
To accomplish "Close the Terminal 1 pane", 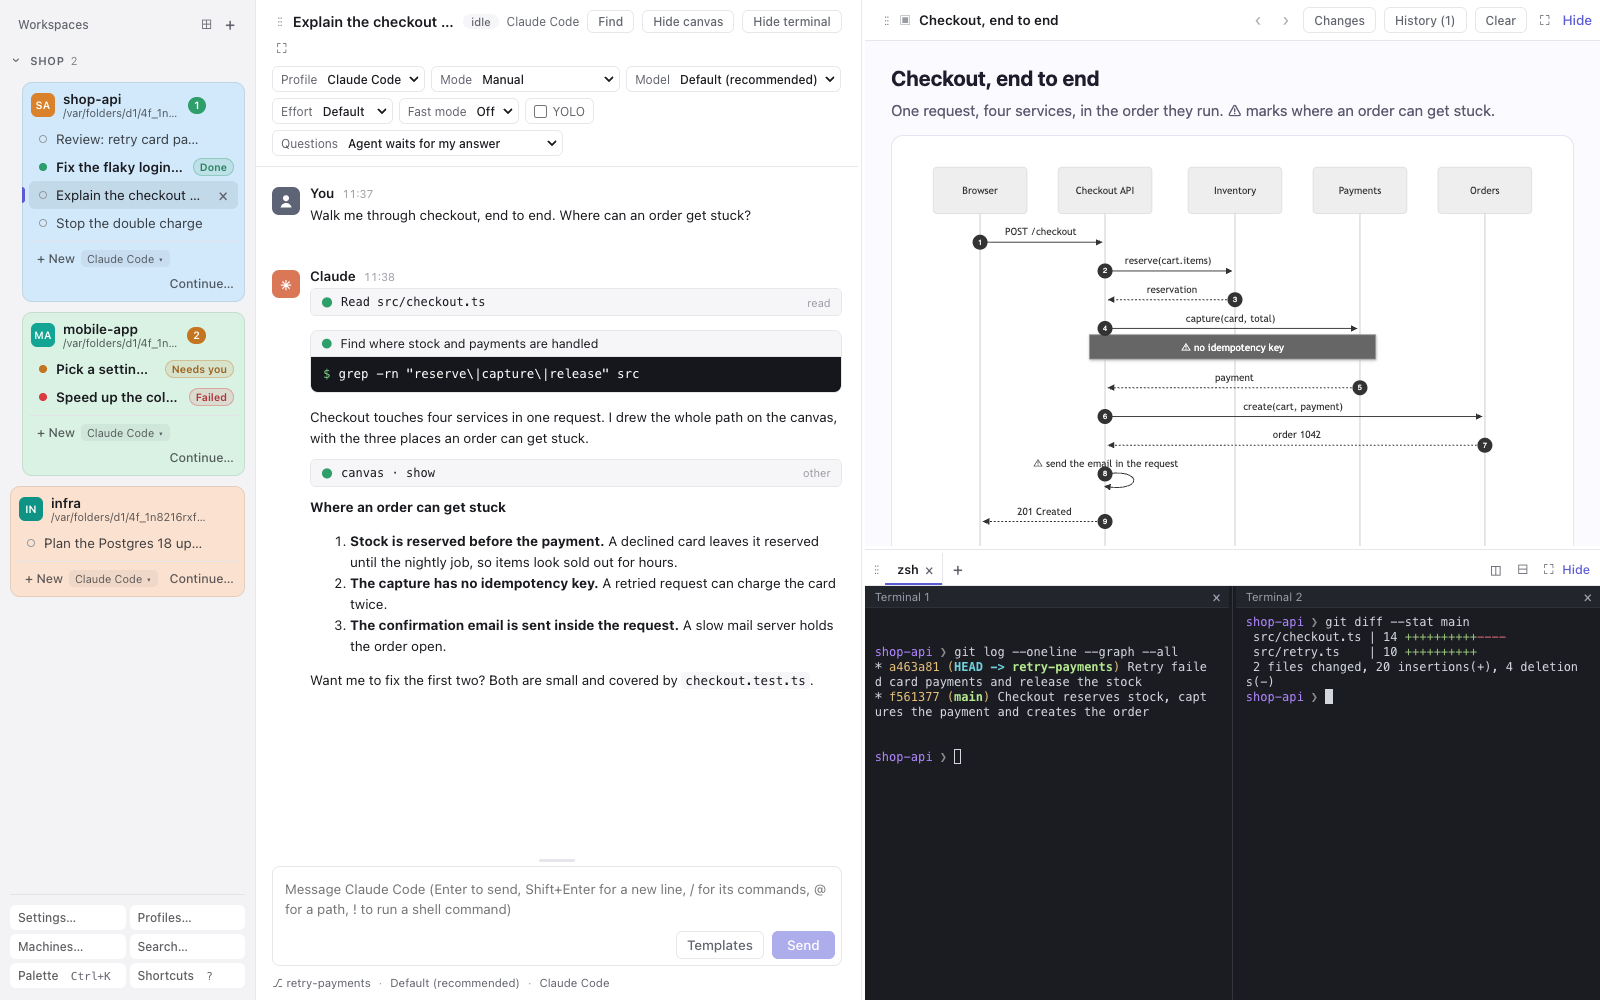I will 1217,598.
